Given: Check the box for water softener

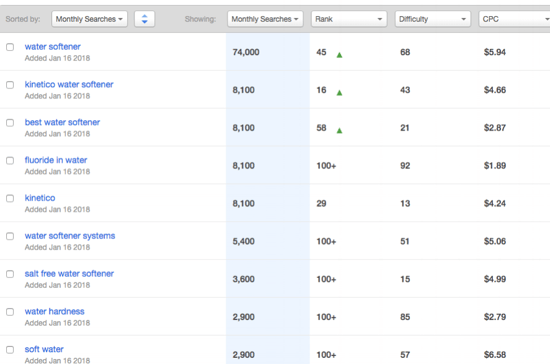Looking at the screenshot, I should 10,47.
